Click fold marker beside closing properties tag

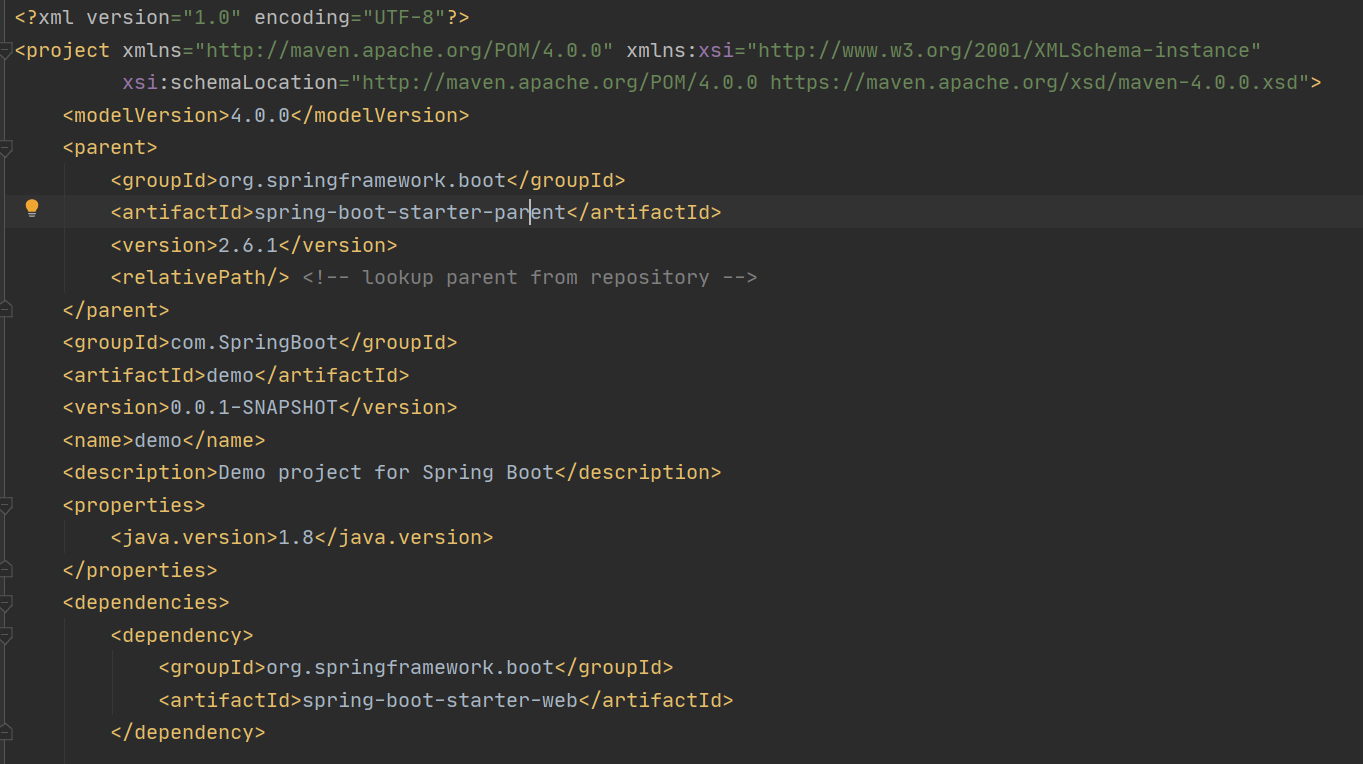pos(5,570)
